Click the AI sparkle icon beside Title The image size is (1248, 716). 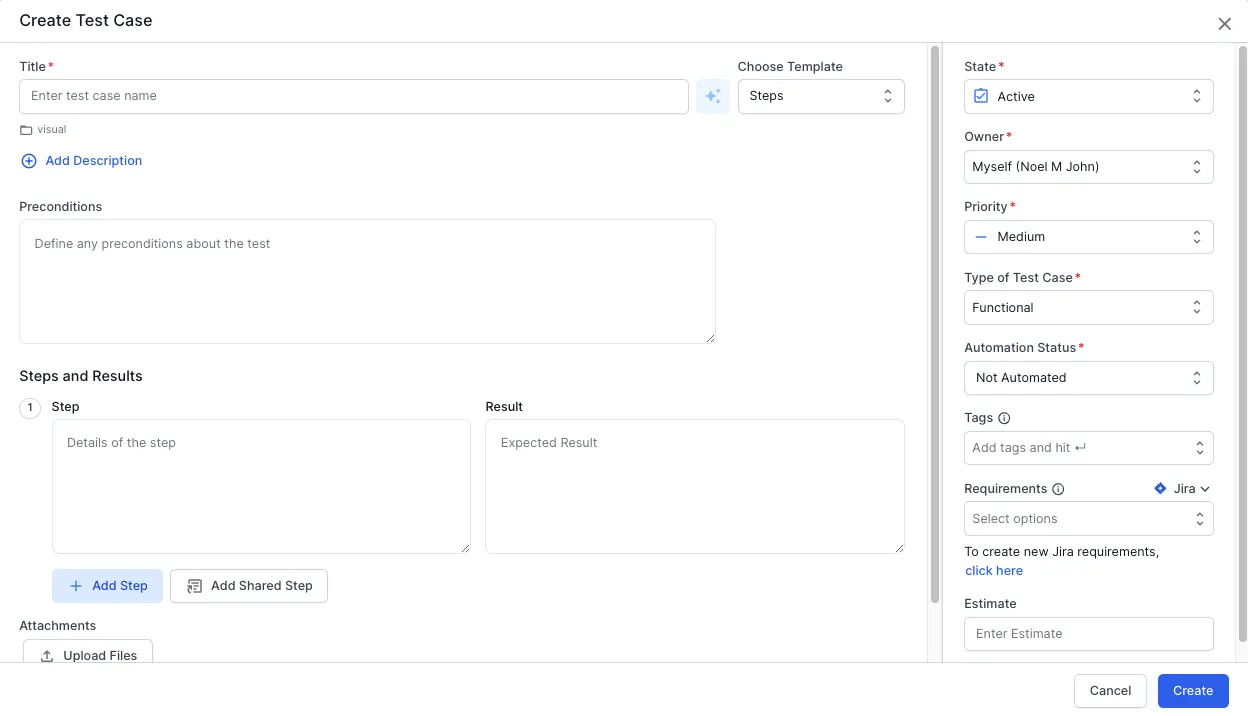coord(712,96)
